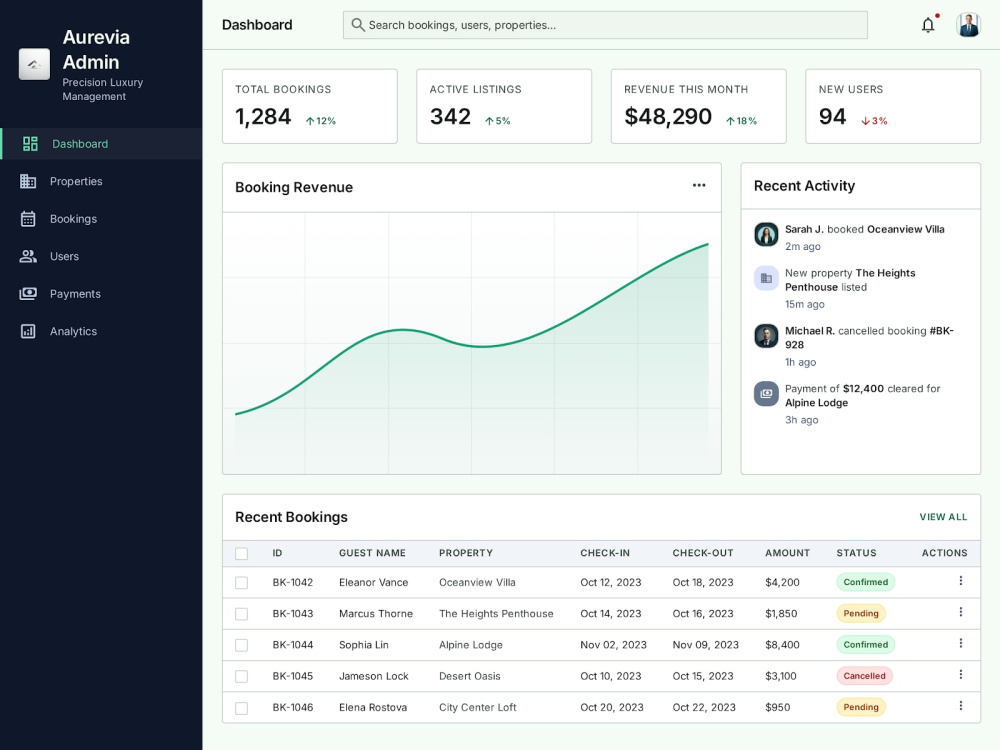Screen dimensions: 1000x750
Task: Click the Analytics chart icon in sidebar
Action: pyautogui.click(x=28, y=331)
